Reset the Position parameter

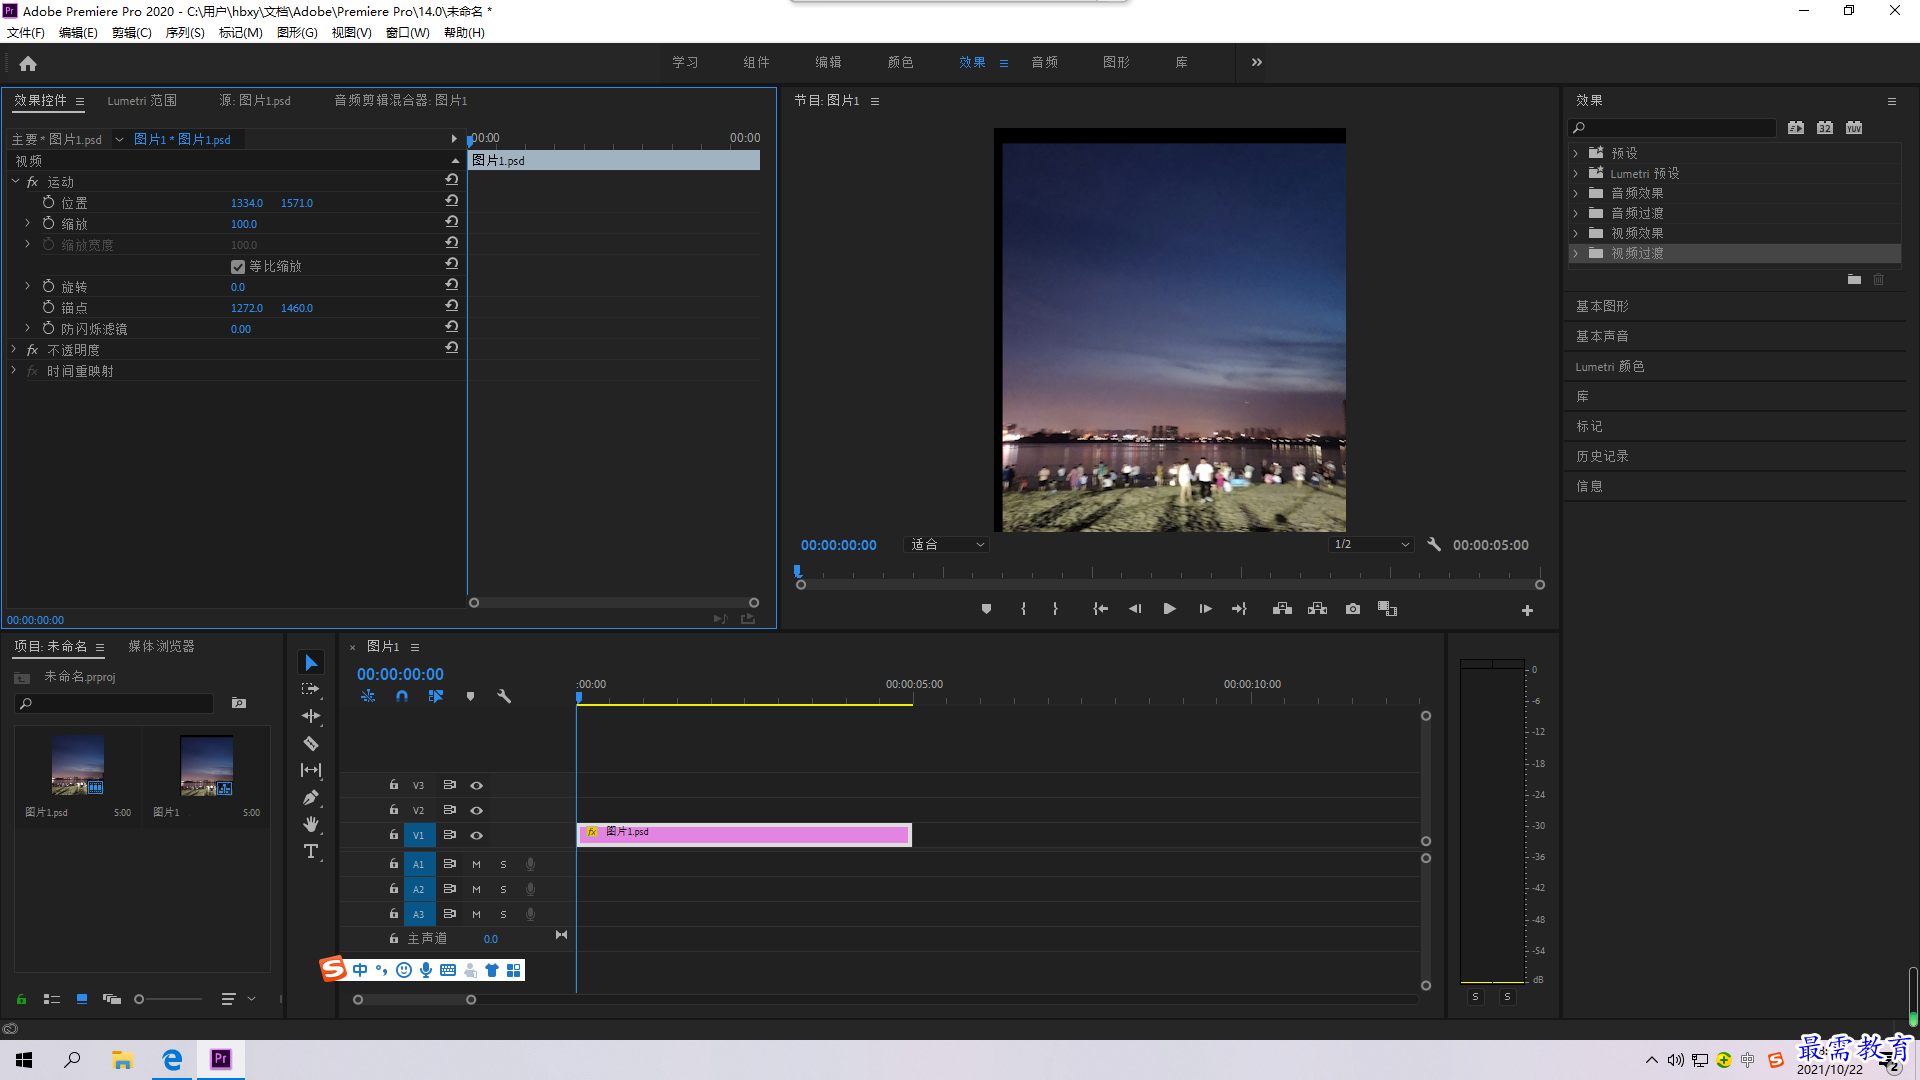[x=452, y=201]
